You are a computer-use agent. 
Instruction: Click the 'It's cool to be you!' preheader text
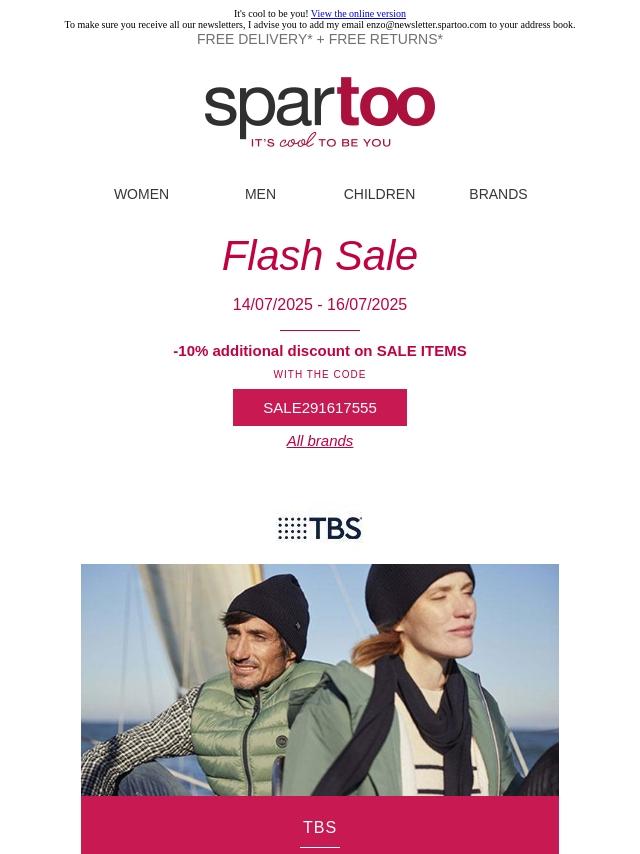click(271, 14)
